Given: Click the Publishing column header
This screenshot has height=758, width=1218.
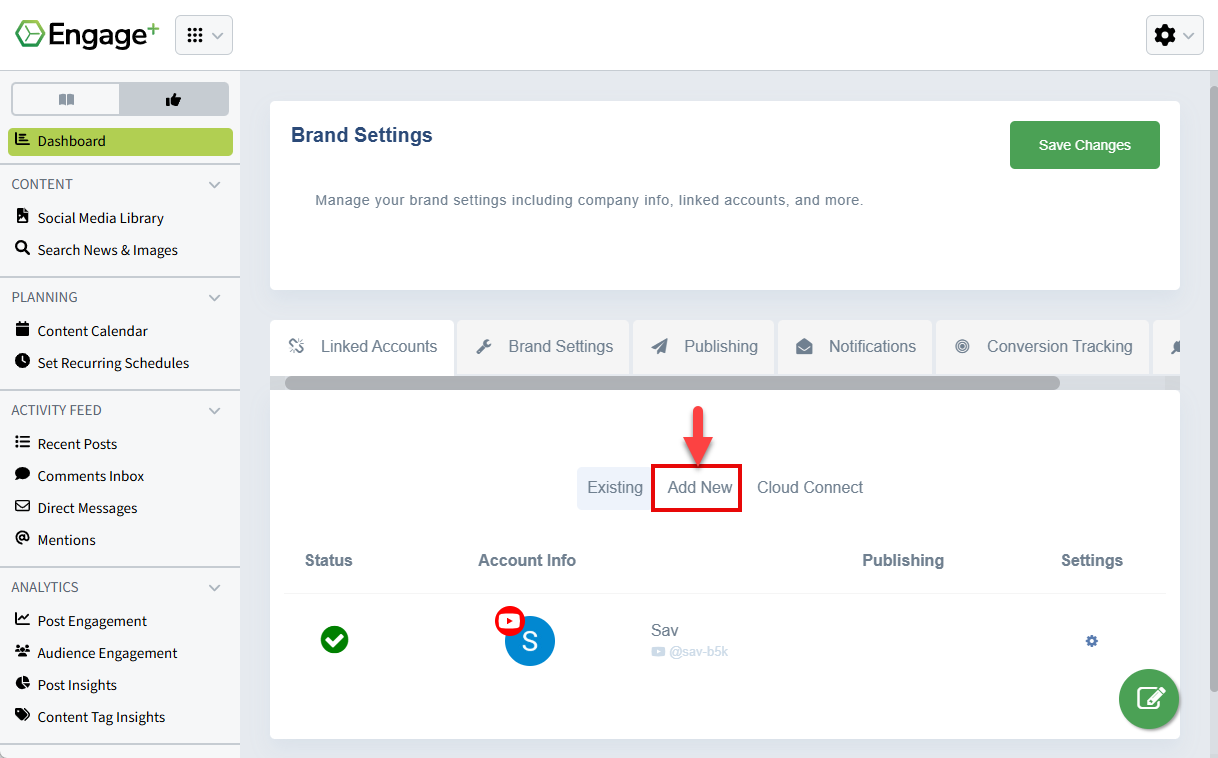Looking at the screenshot, I should [x=903, y=561].
